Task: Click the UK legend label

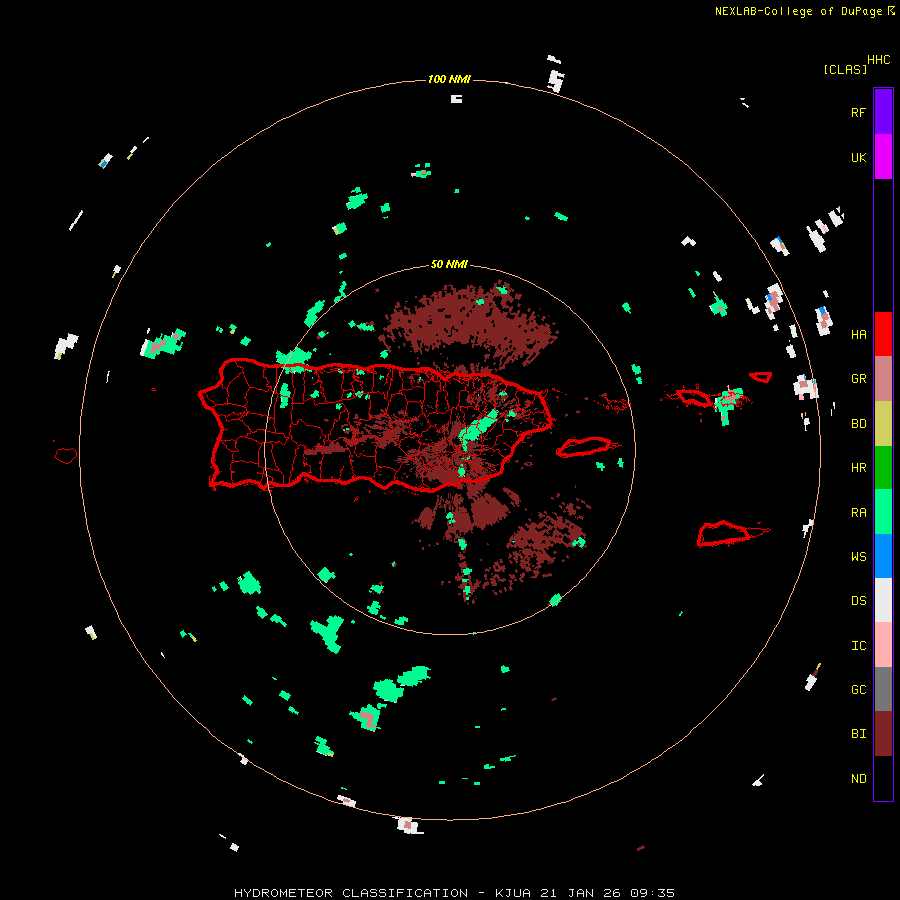Action: [x=858, y=157]
